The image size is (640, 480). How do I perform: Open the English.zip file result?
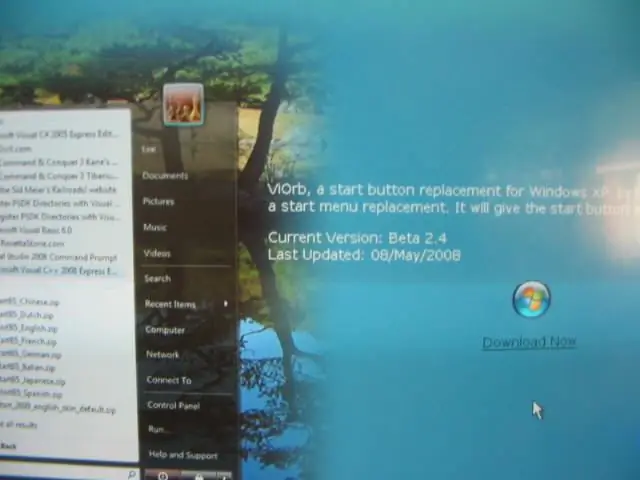coord(29,328)
